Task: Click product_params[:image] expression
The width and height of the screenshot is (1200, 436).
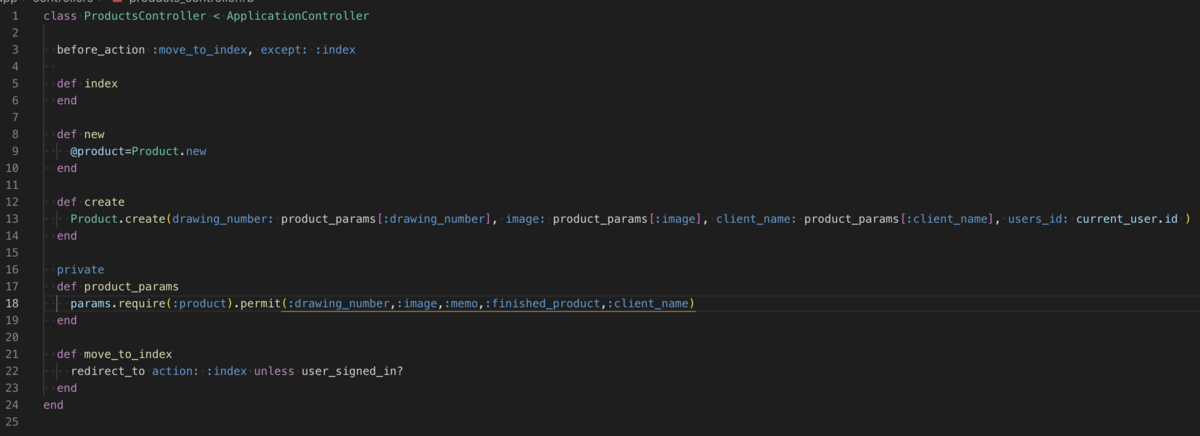Action: point(627,219)
